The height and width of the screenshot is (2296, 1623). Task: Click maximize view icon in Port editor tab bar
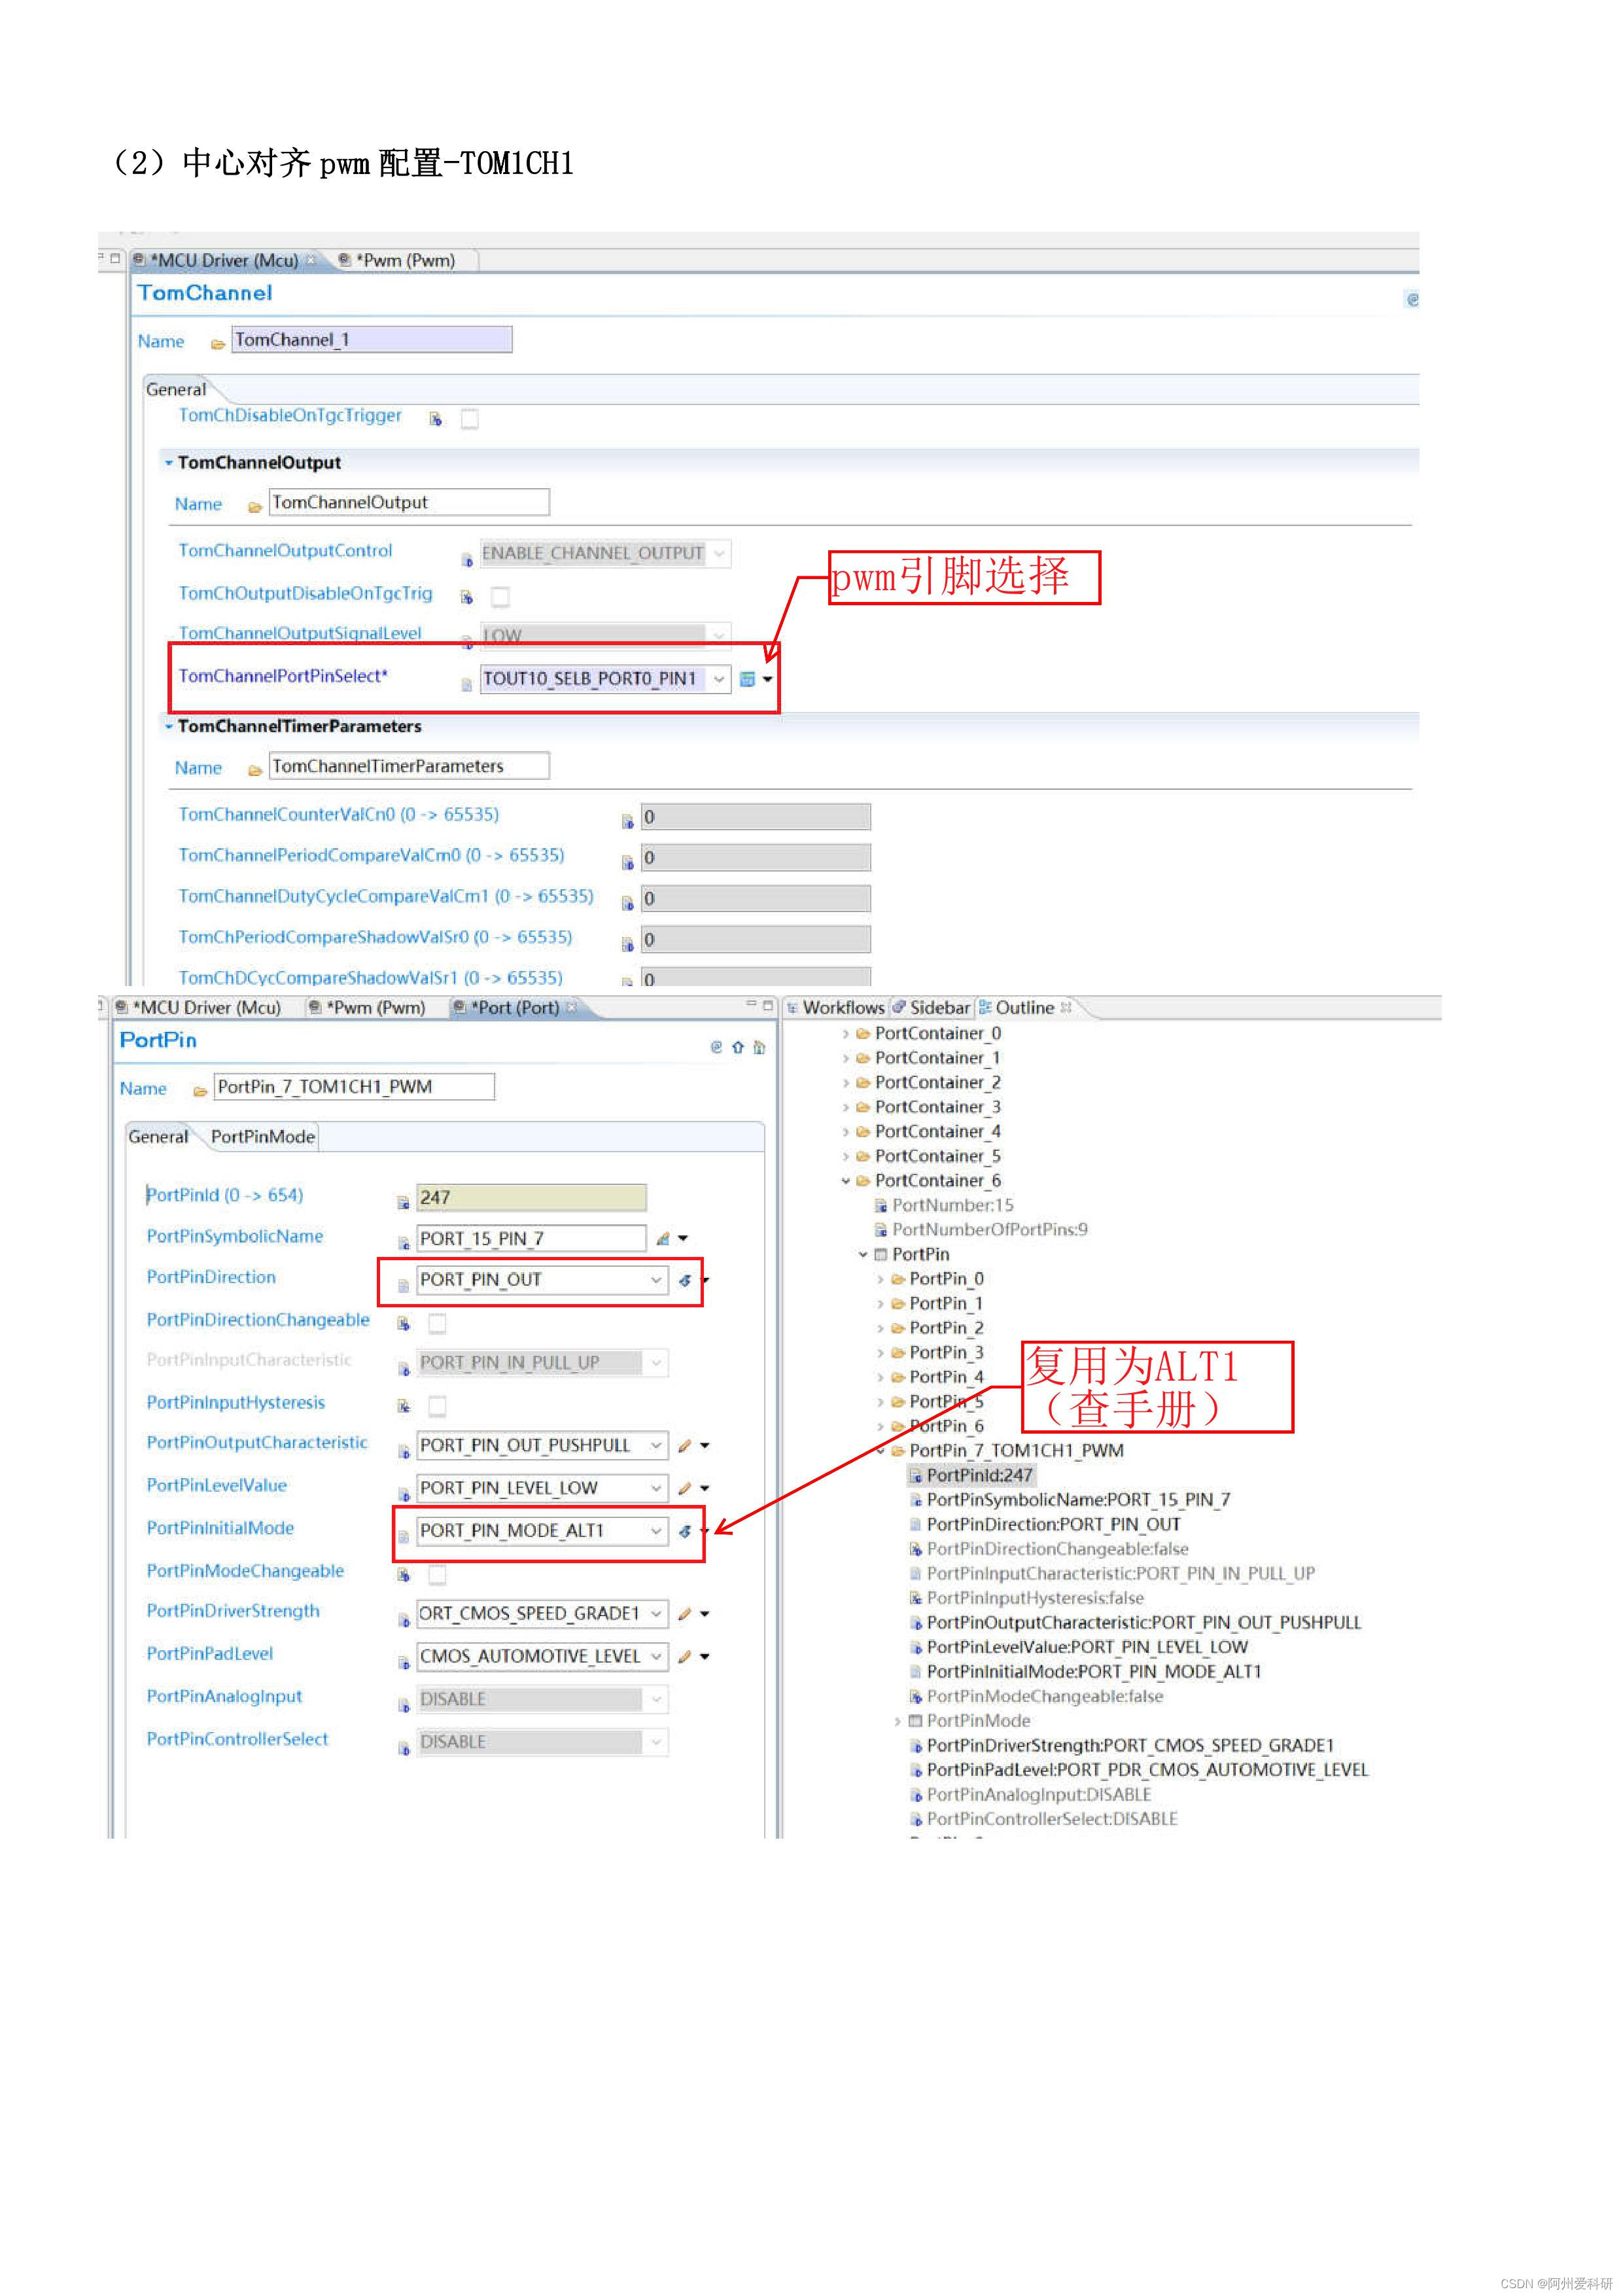[x=768, y=1005]
